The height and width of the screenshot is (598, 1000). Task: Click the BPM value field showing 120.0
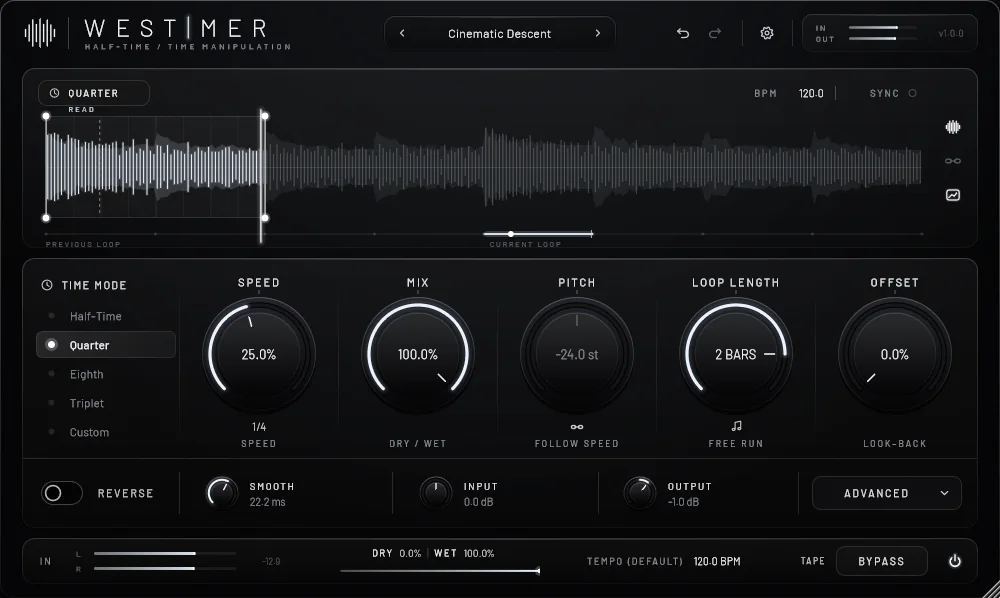tap(811, 93)
